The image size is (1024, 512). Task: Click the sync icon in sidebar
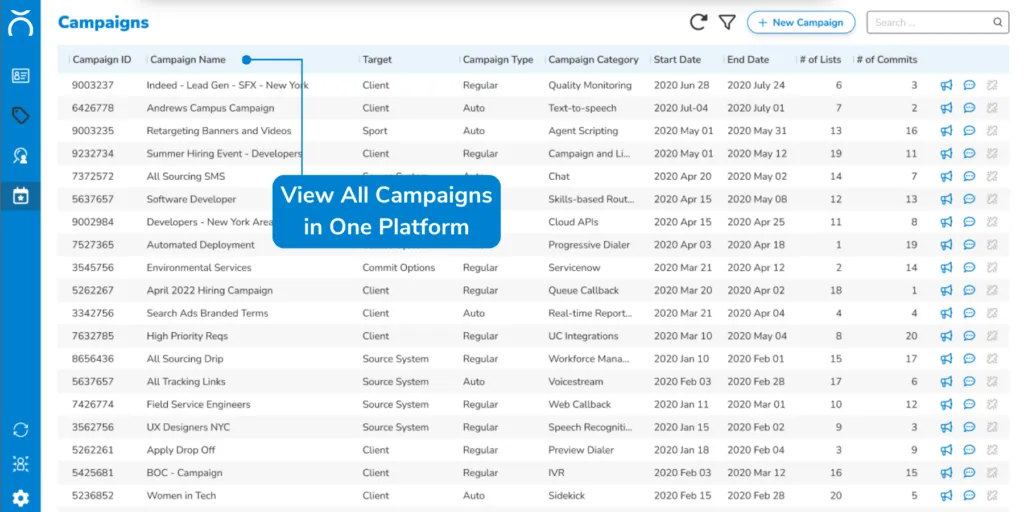pyautogui.click(x=20, y=429)
